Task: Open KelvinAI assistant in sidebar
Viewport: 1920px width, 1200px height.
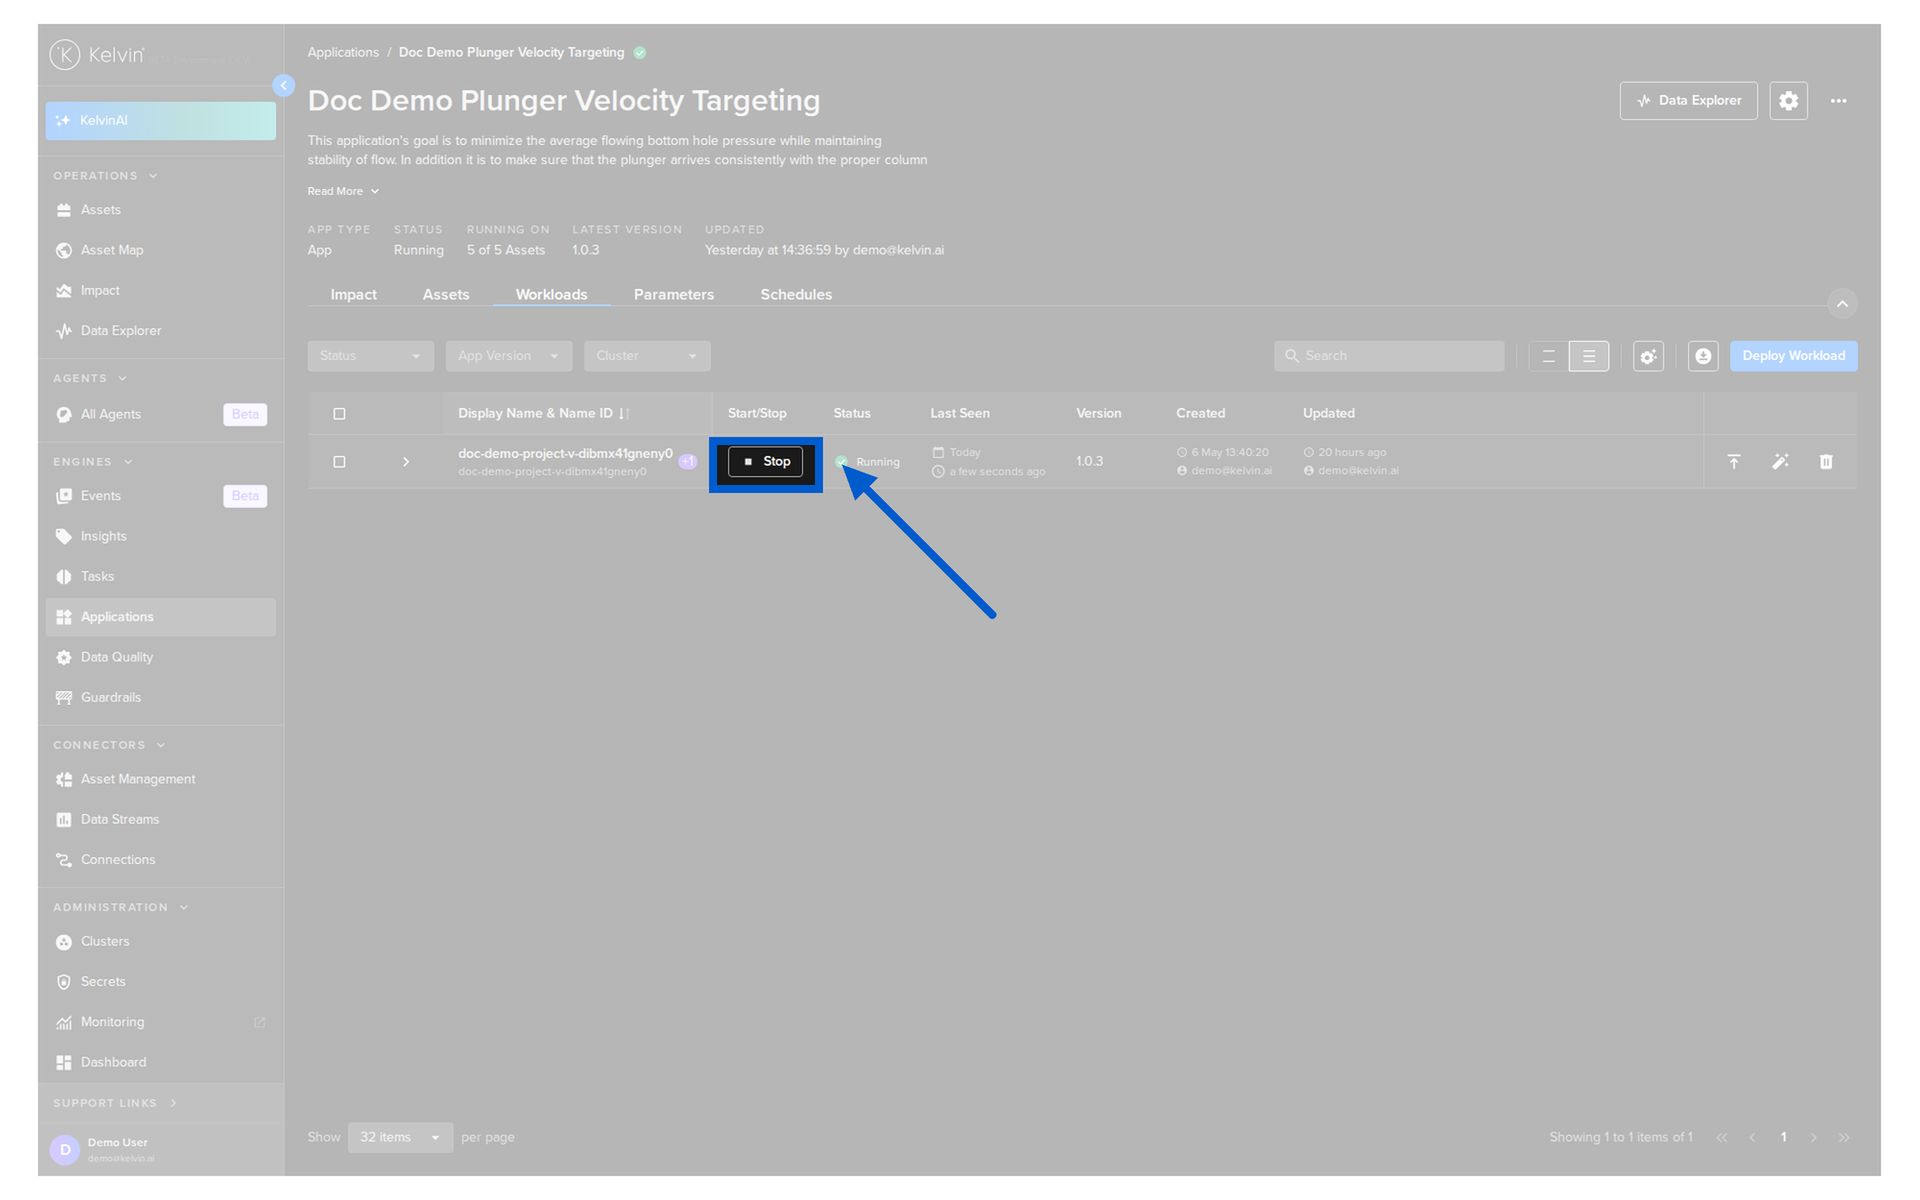Action: pos(160,120)
